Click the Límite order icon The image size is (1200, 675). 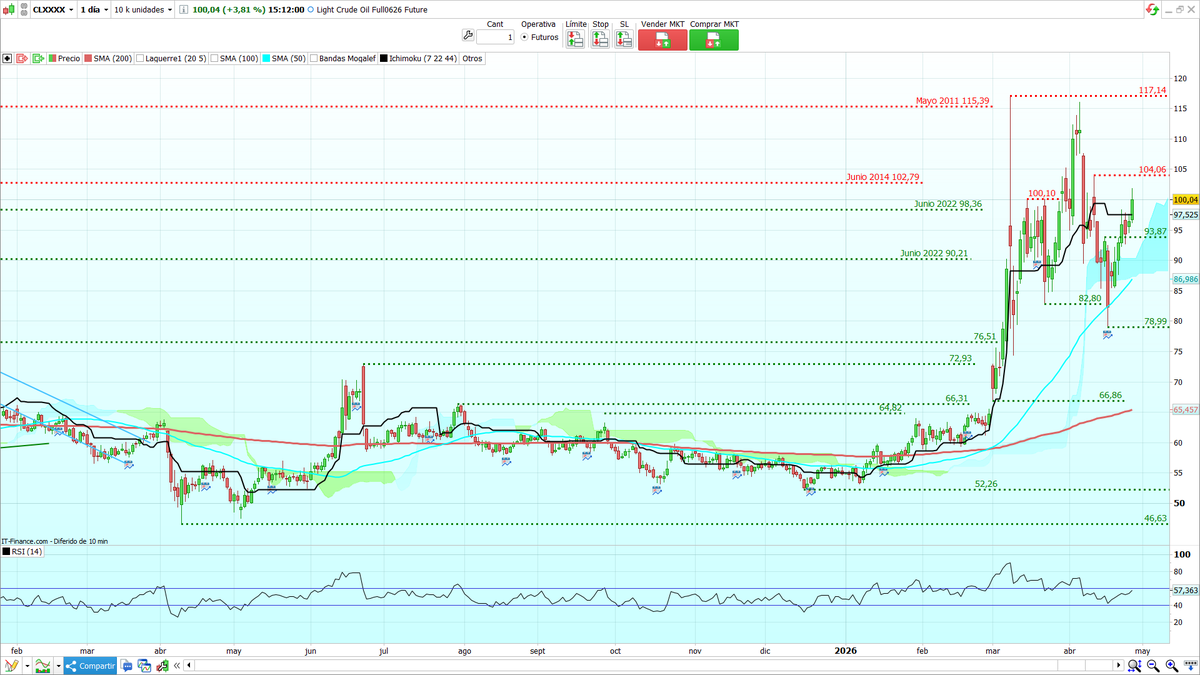click(x=576, y=39)
